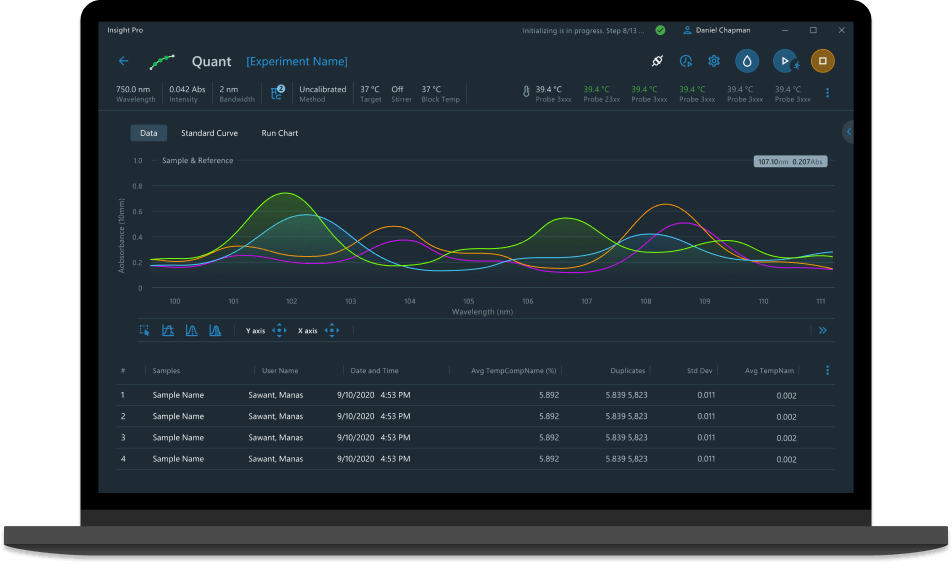
Task: Click the Experiment Name title link
Action: (297, 62)
